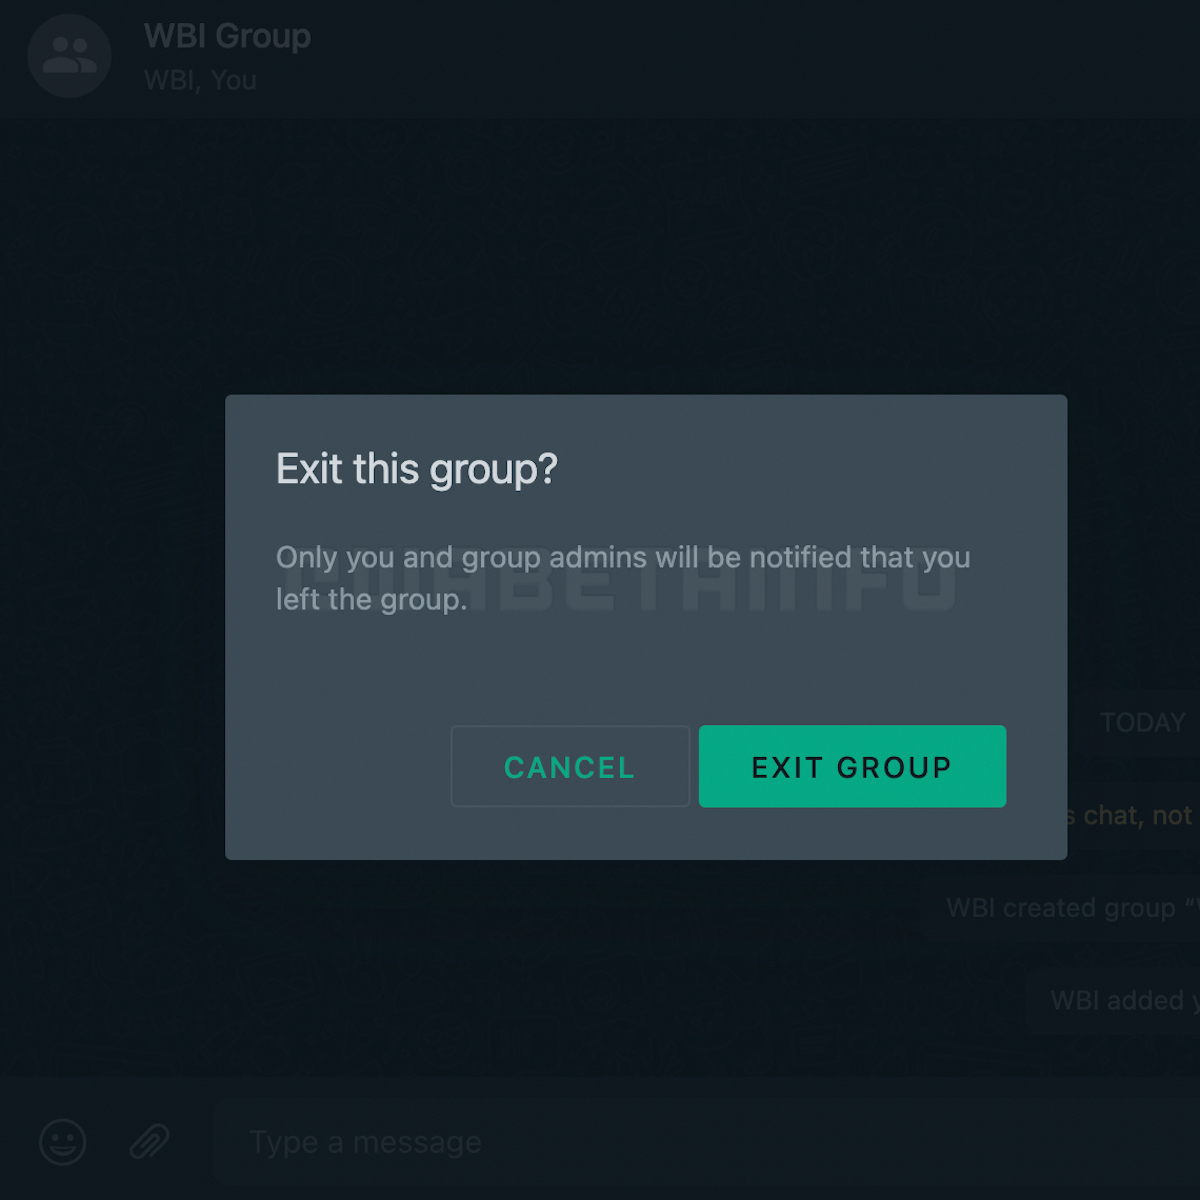Dismiss dialog with the CANCEL button
Image resolution: width=1200 pixels, height=1200 pixels.
point(570,766)
